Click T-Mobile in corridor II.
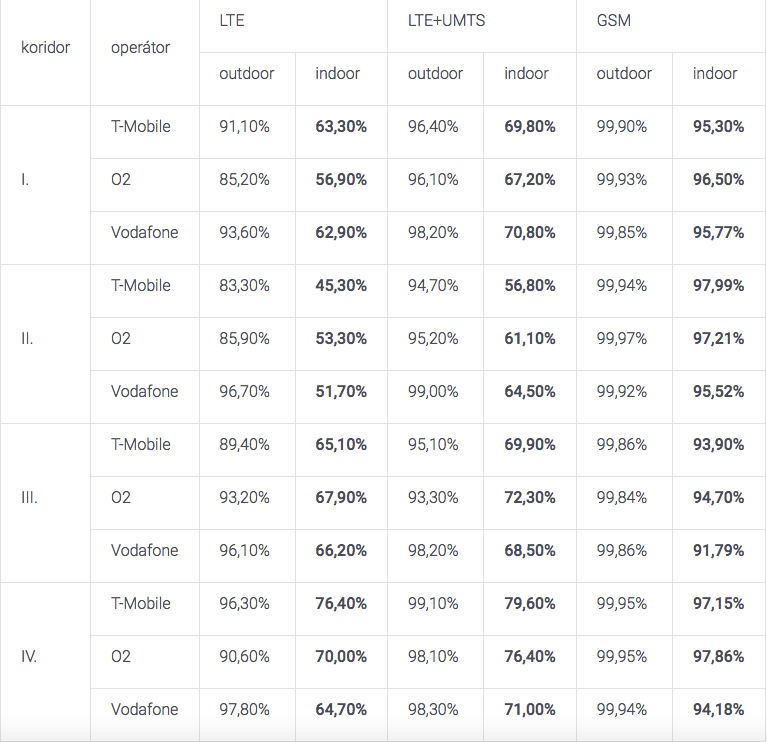 (x=140, y=285)
